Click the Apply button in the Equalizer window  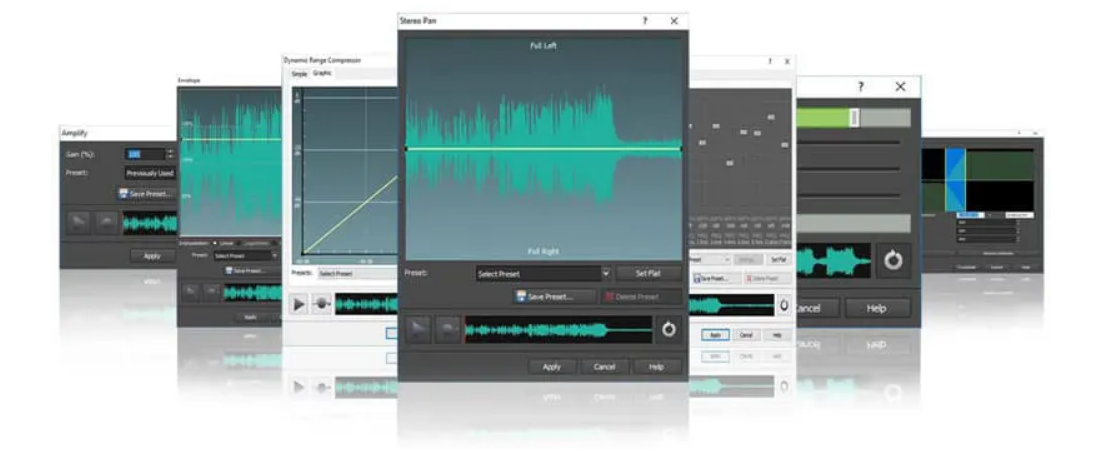(x=716, y=335)
